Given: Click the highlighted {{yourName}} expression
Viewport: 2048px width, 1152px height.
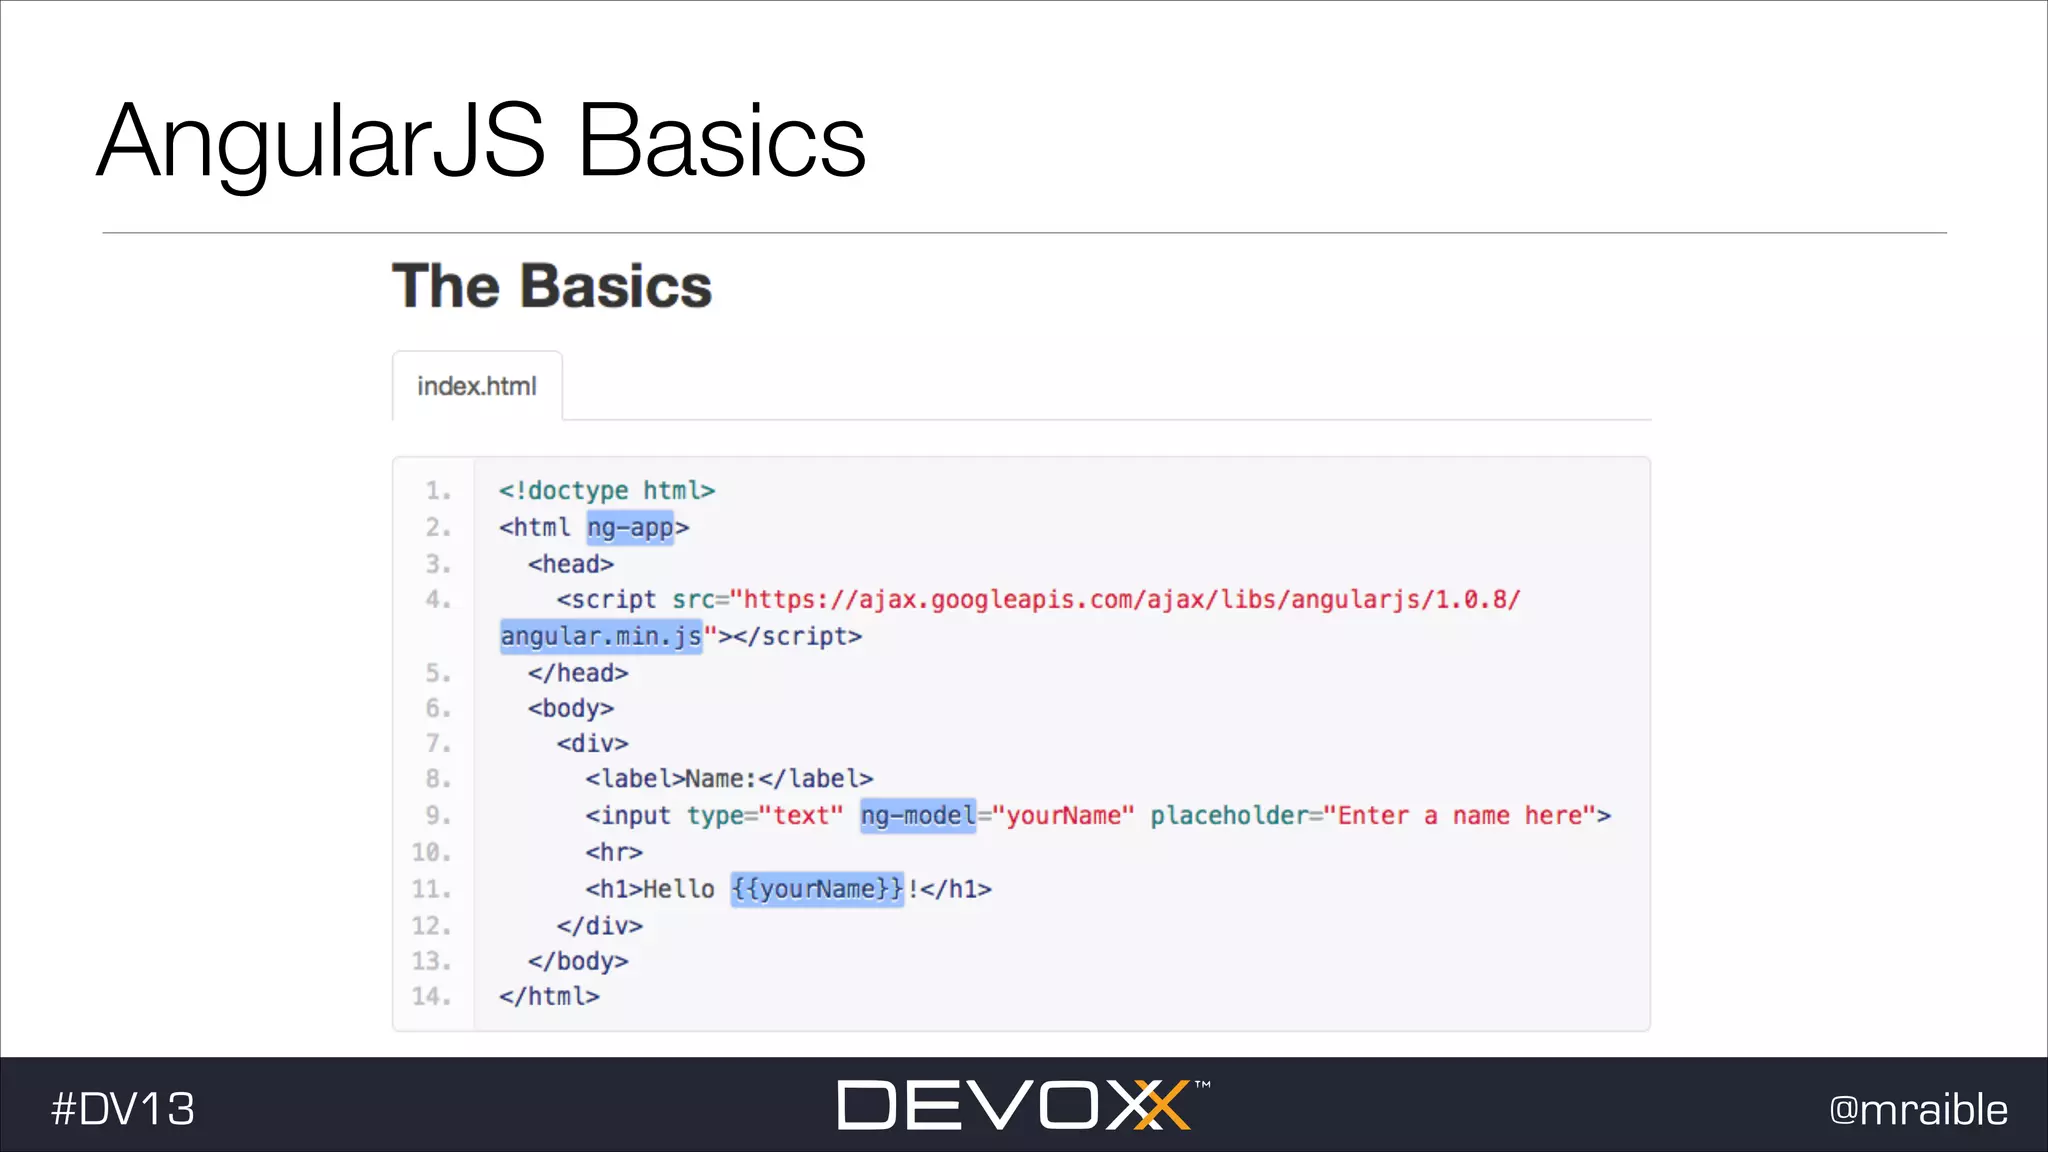Looking at the screenshot, I should point(817,889).
